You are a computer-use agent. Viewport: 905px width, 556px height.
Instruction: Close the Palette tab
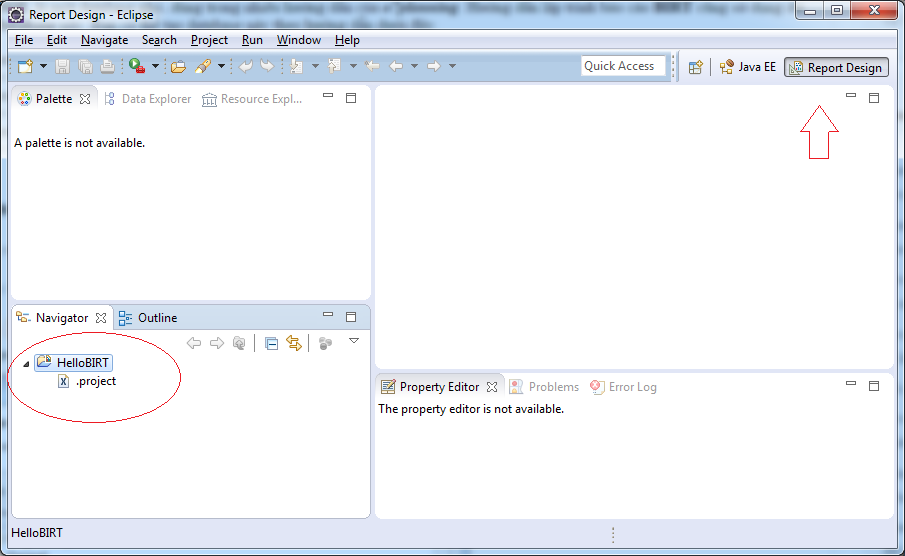coord(85,99)
